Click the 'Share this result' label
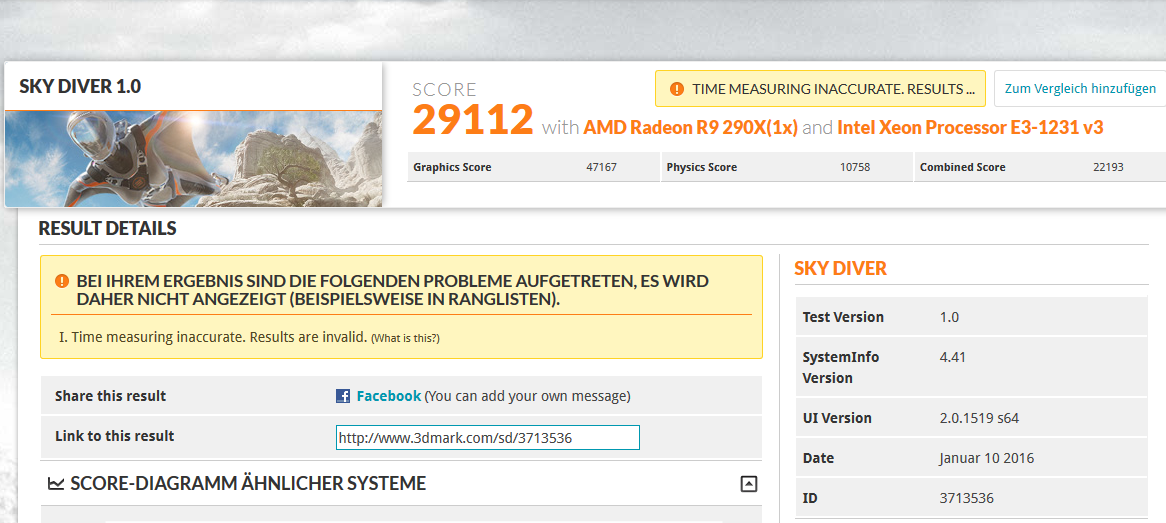1166x523 pixels. (x=110, y=396)
